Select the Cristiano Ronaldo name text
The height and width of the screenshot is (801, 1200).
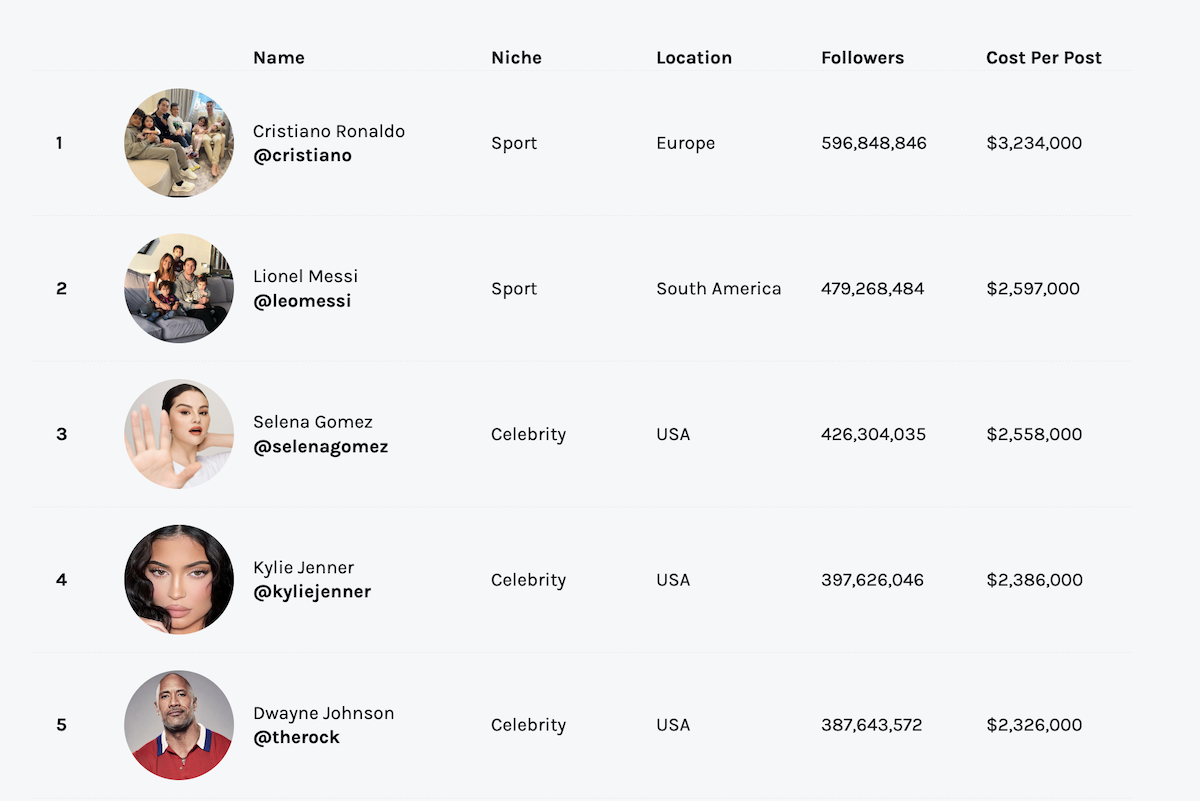click(329, 131)
